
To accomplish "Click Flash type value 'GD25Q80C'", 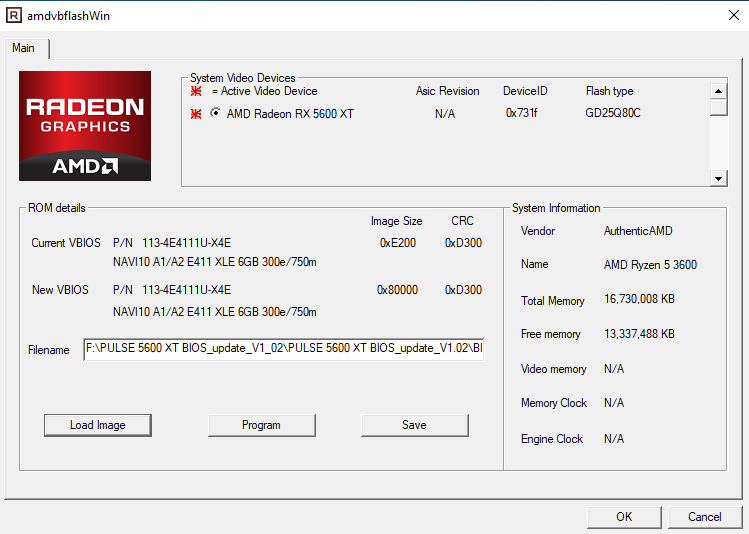I will click(613, 113).
